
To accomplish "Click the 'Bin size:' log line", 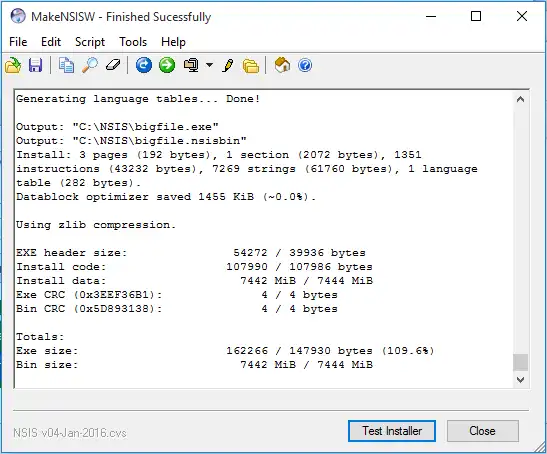I will coord(194,365).
